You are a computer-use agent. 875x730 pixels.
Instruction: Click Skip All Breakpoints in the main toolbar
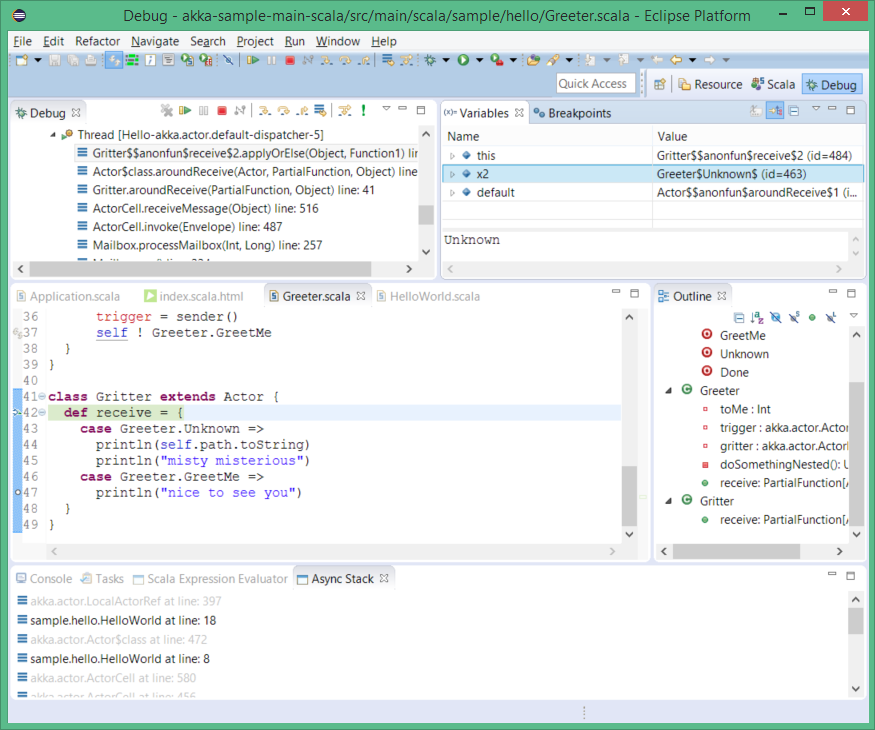[x=228, y=61]
